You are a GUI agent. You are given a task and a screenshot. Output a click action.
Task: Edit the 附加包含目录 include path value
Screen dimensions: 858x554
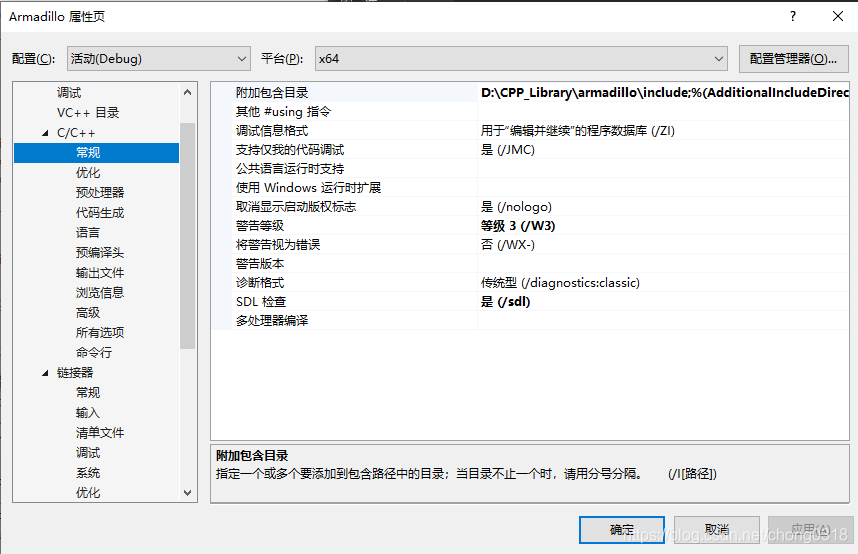coord(664,93)
